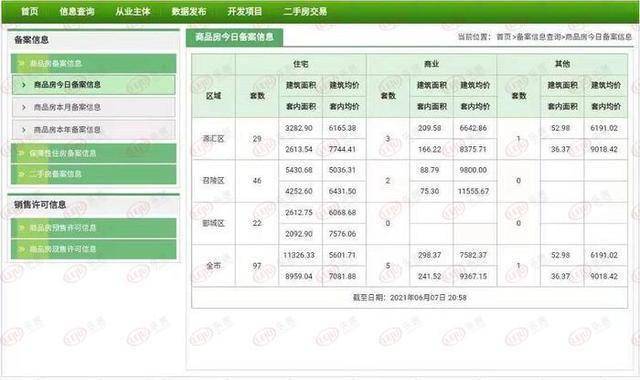Click the commercial area value 209.58
This screenshot has height=380, width=640.
click(430, 128)
